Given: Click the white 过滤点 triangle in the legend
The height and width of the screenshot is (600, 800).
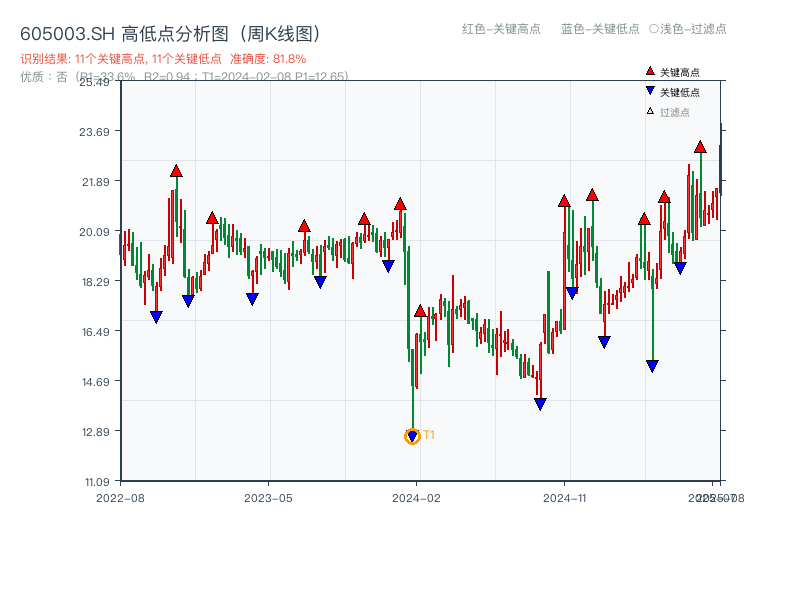Looking at the screenshot, I should pyautogui.click(x=650, y=111).
